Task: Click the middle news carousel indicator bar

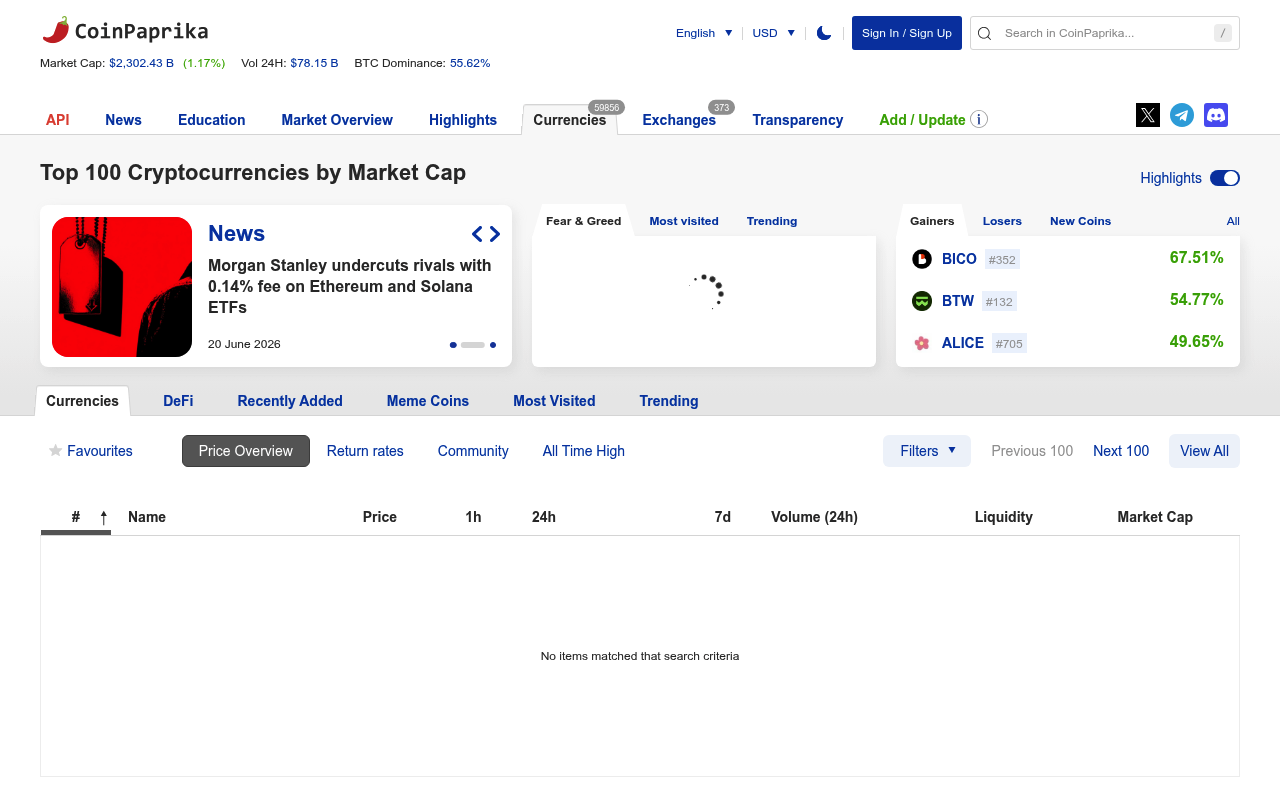Action: click(473, 345)
